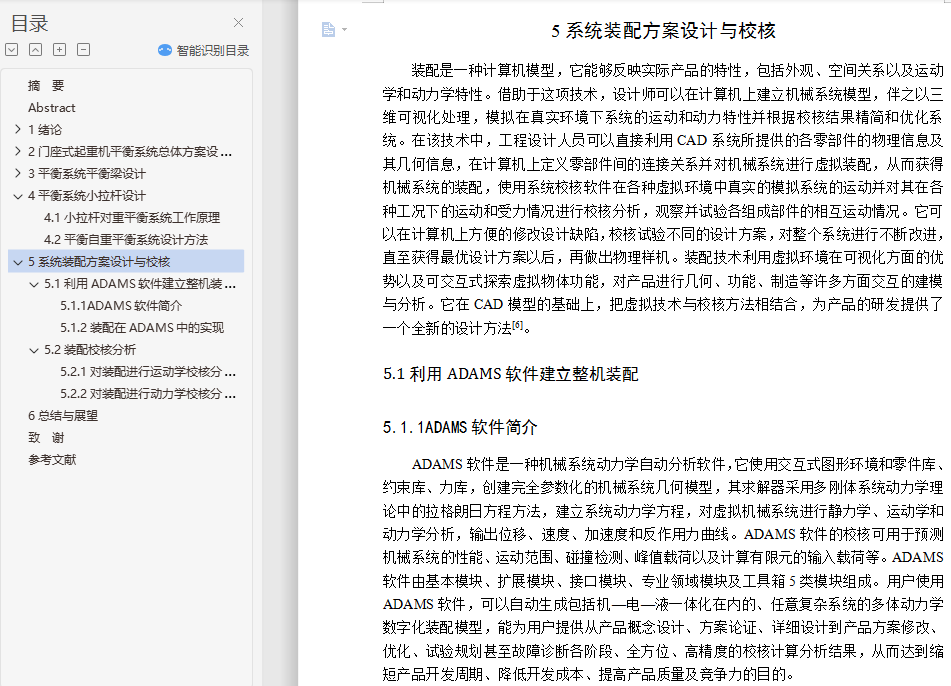Jump to the 致 谢 entry
The image size is (951, 686).
(x=46, y=437)
